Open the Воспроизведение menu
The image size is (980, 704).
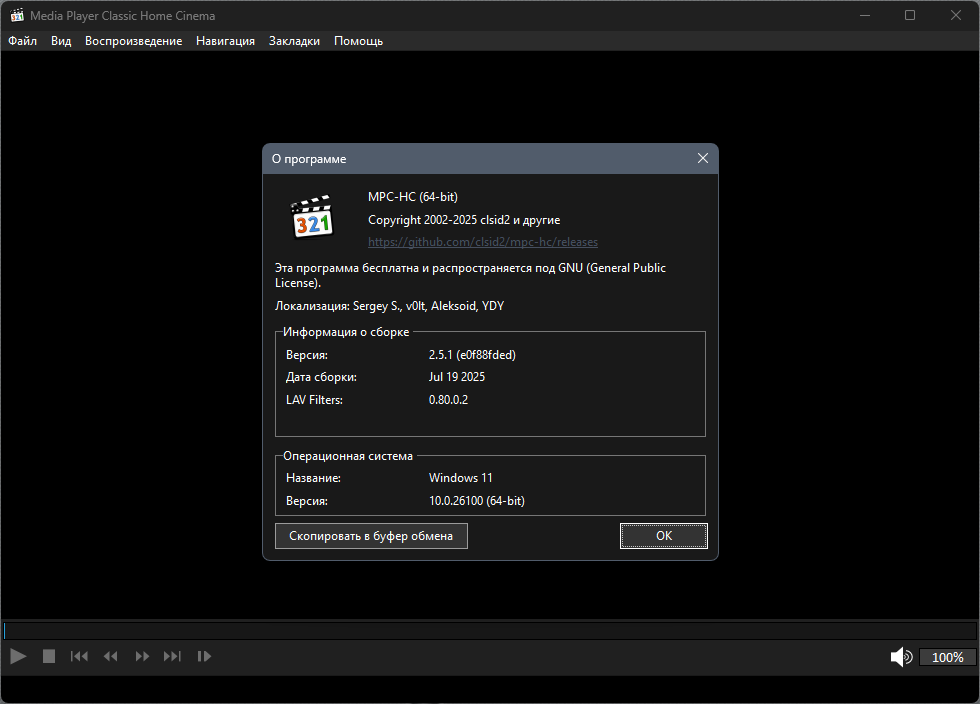(x=133, y=41)
